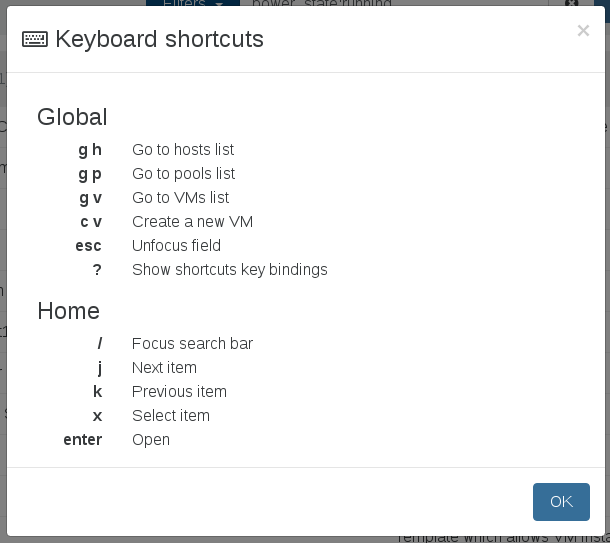
Task: Click the power_state:running search field
Action: (x=394, y=3)
